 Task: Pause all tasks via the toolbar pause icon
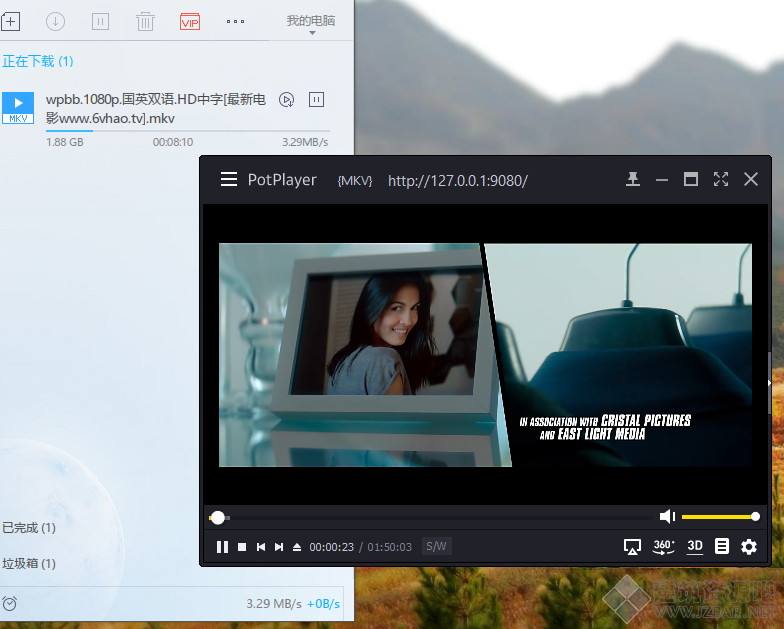tap(100, 22)
